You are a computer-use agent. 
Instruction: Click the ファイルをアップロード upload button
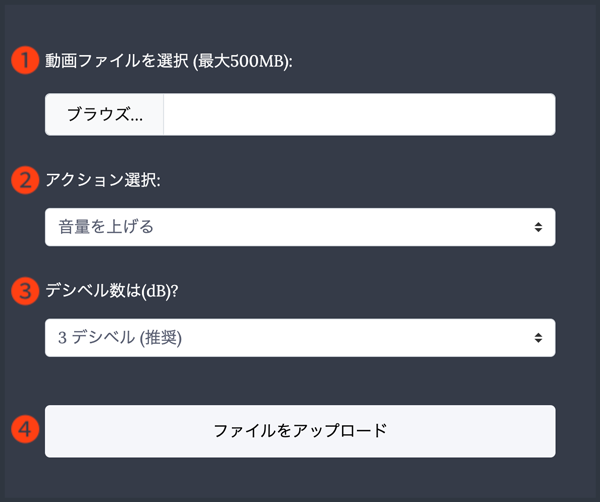300,431
